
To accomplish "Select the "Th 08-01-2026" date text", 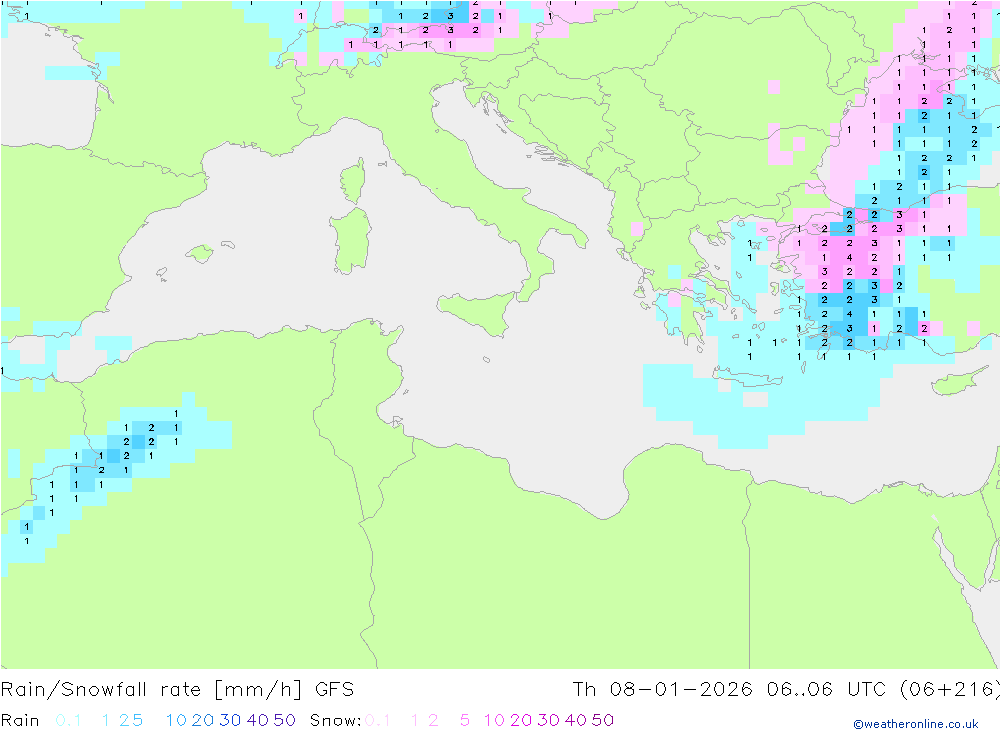I will point(663,690).
